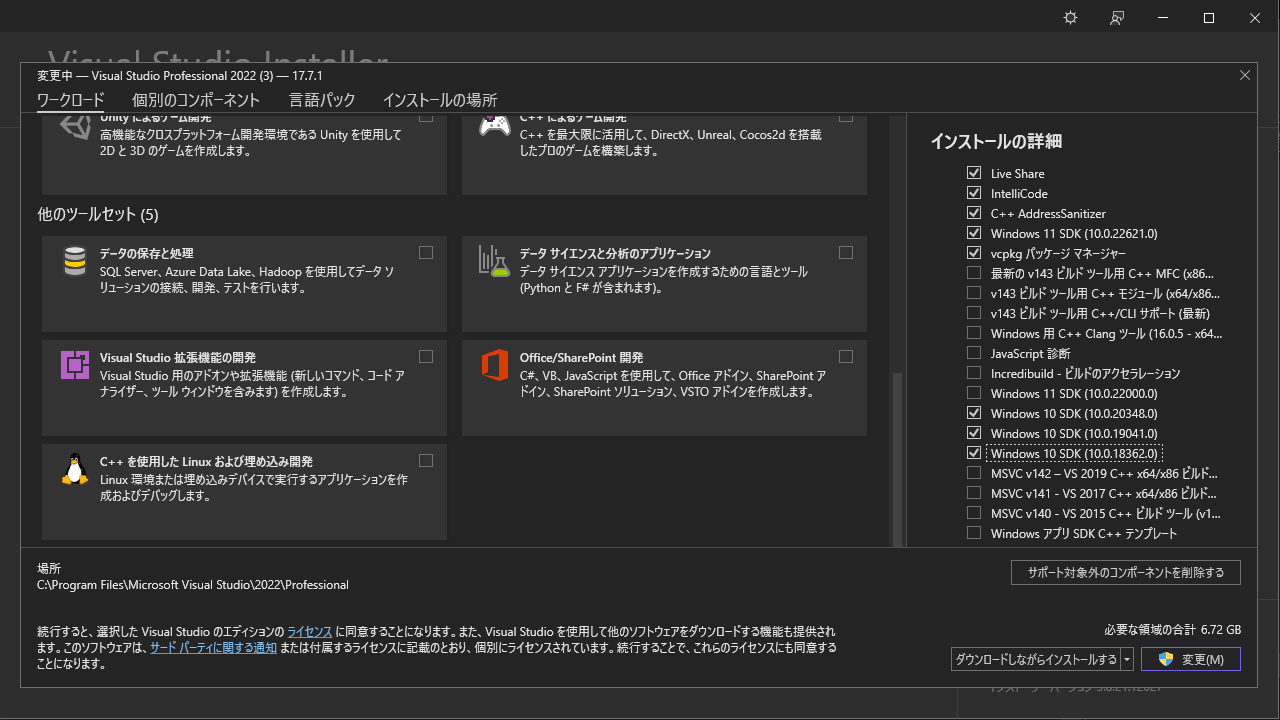Disable the Live Share component
1280x720 pixels.
point(974,172)
